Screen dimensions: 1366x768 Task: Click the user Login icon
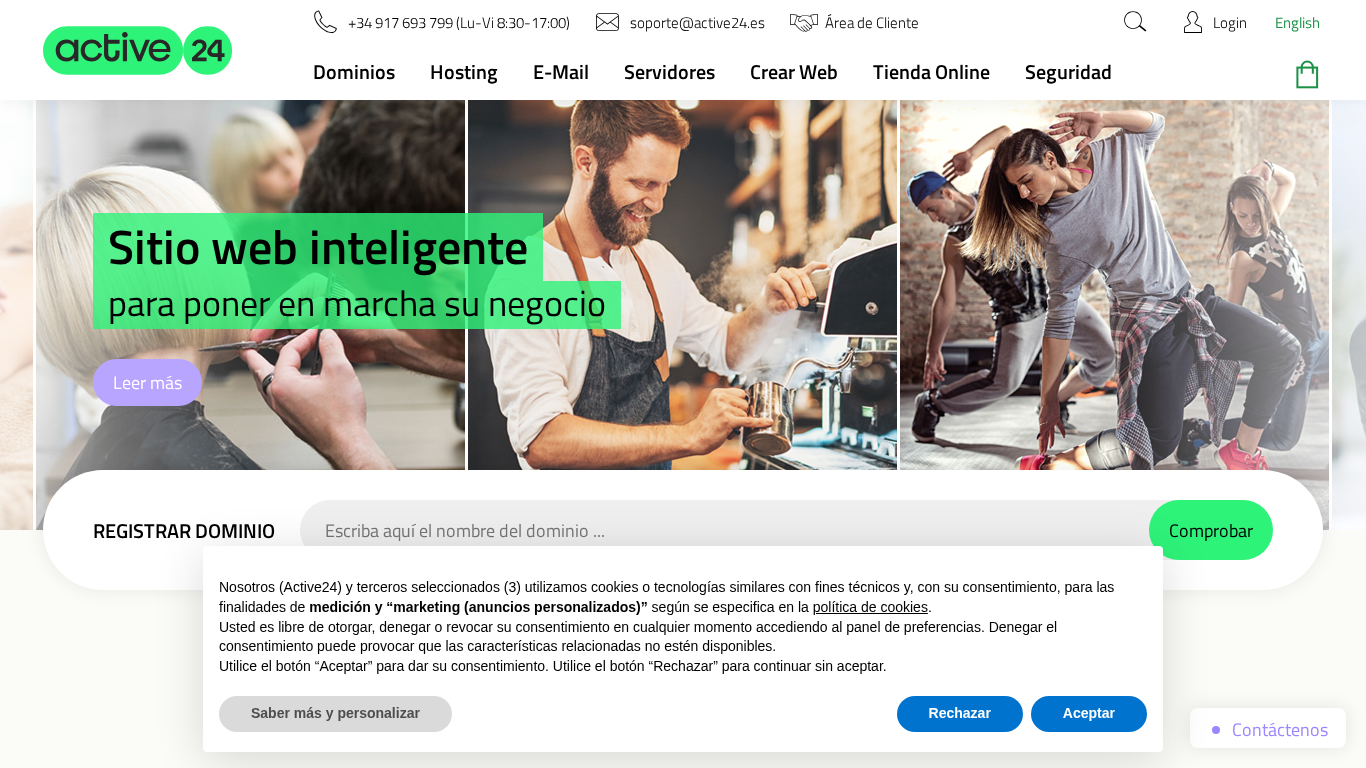[x=1192, y=22]
